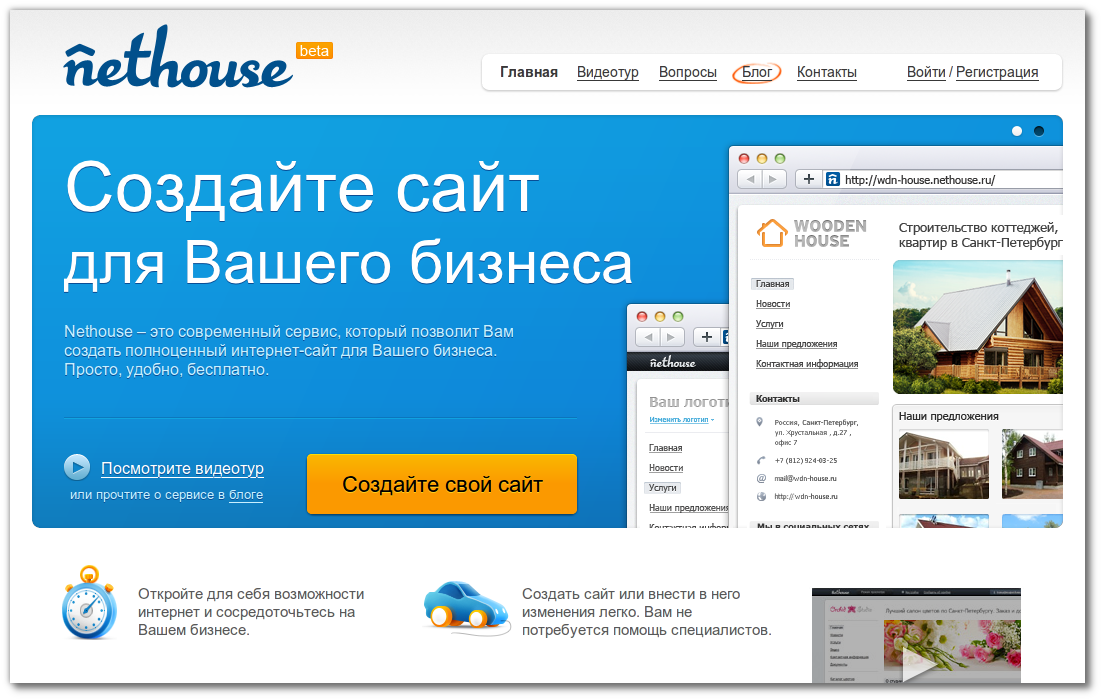The image size is (1102, 700).
Task: Click the favicon beside the wdn-house URL
Action: coord(833,179)
